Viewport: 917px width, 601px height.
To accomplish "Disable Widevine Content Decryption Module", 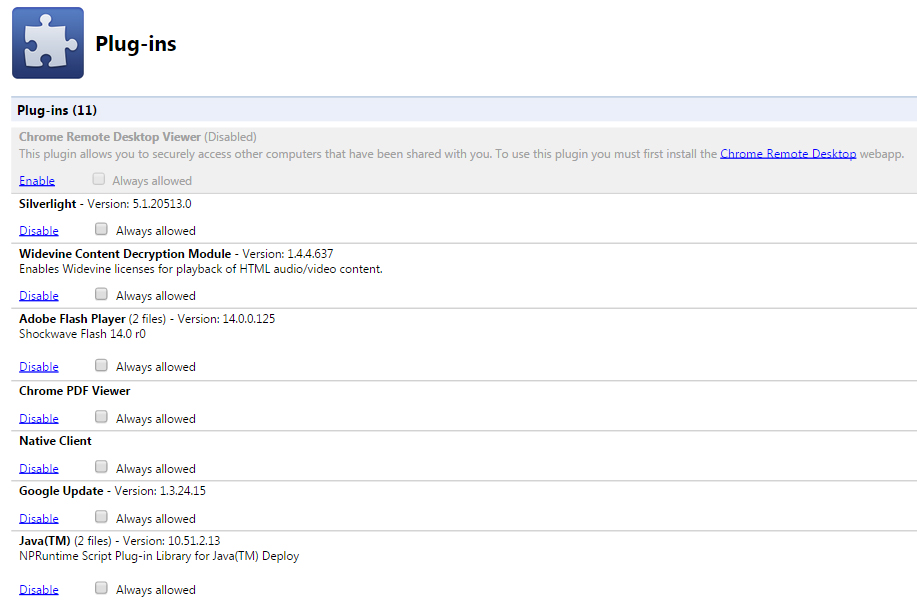I will coord(39,295).
